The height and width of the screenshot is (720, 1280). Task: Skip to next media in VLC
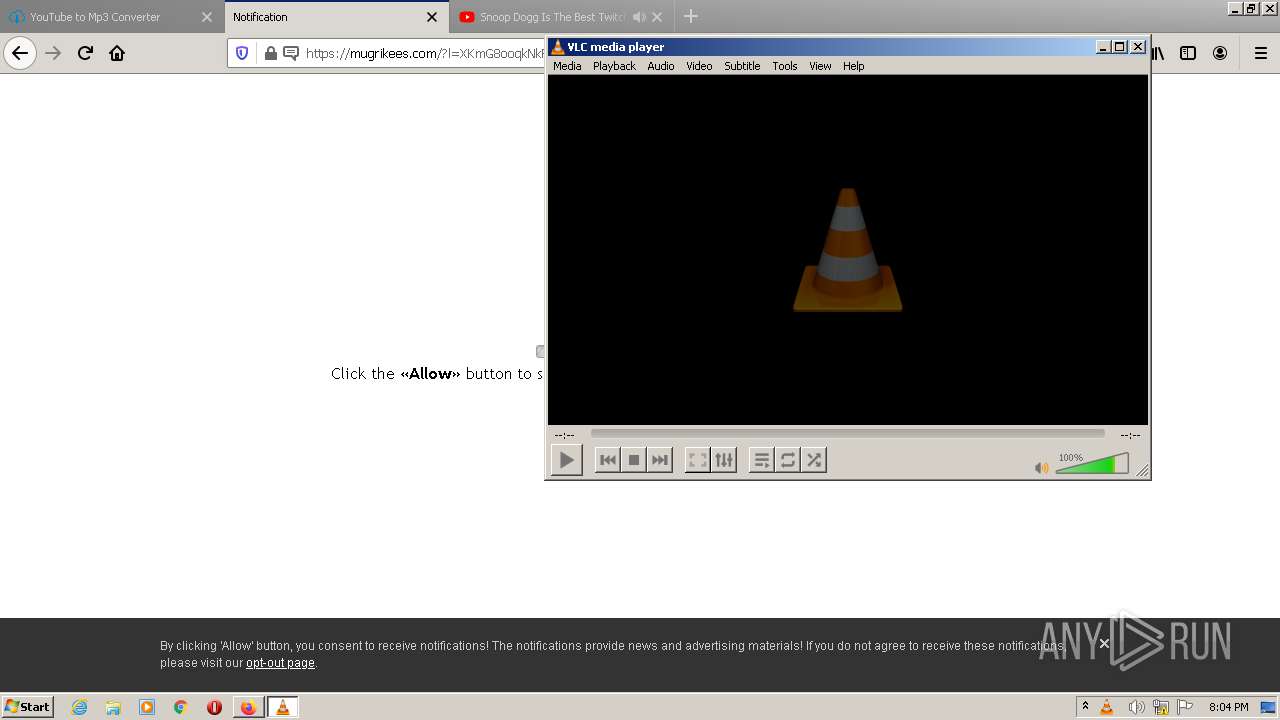[x=660, y=460]
